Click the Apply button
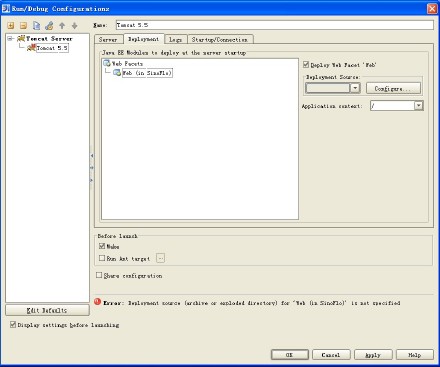This screenshot has height=367, width=440. (373, 355)
